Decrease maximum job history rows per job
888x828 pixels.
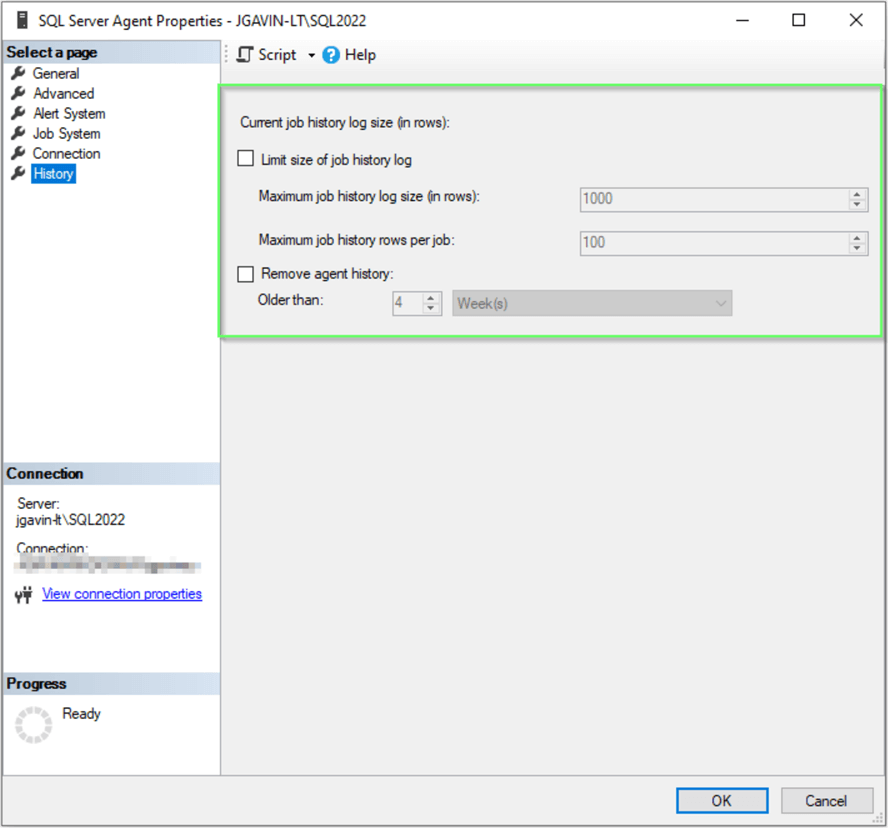pyautogui.click(x=857, y=248)
